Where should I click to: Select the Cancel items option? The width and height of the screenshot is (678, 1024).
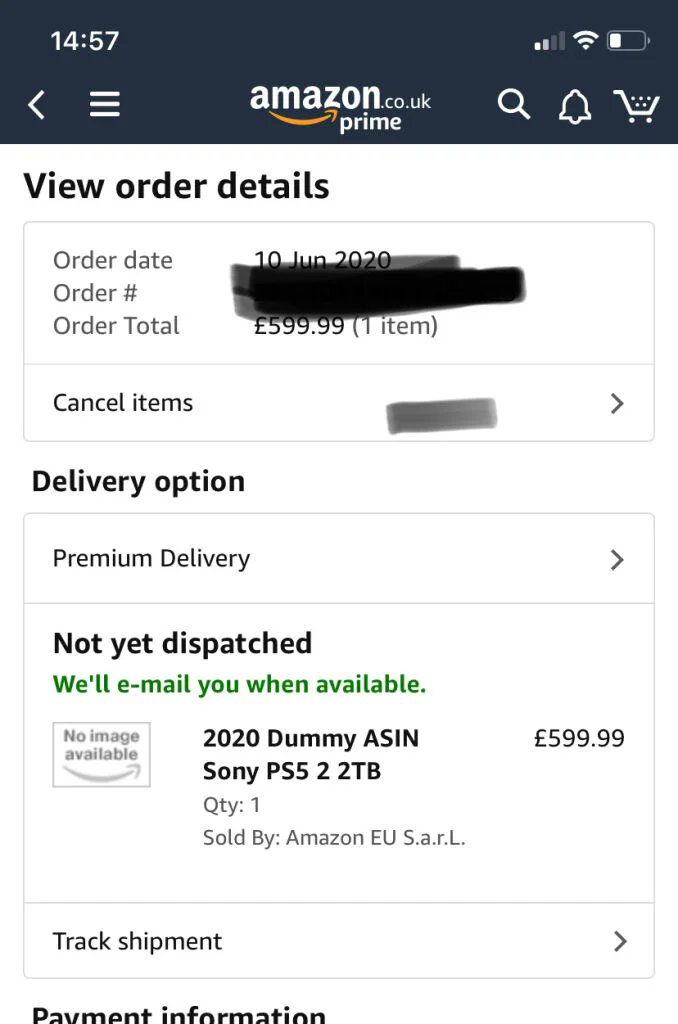[122, 403]
